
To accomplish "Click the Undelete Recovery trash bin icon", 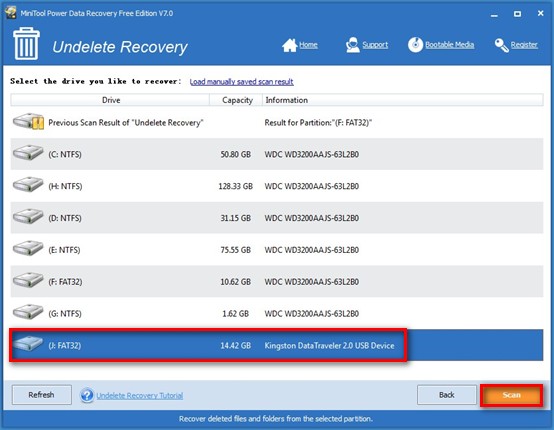I will (26, 43).
